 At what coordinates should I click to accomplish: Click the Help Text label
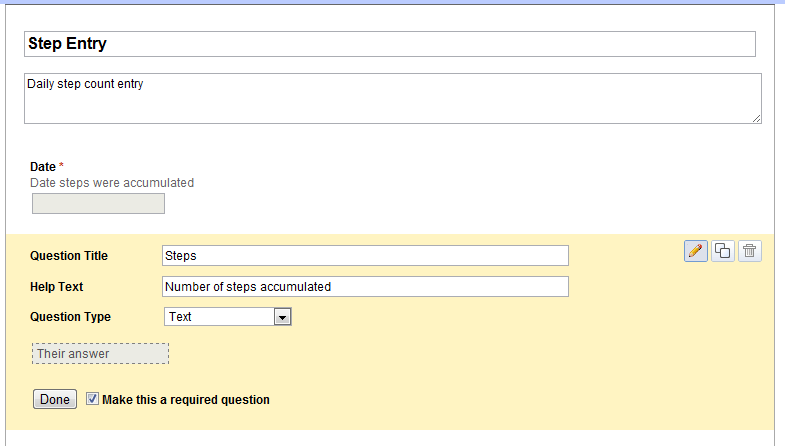[57, 287]
